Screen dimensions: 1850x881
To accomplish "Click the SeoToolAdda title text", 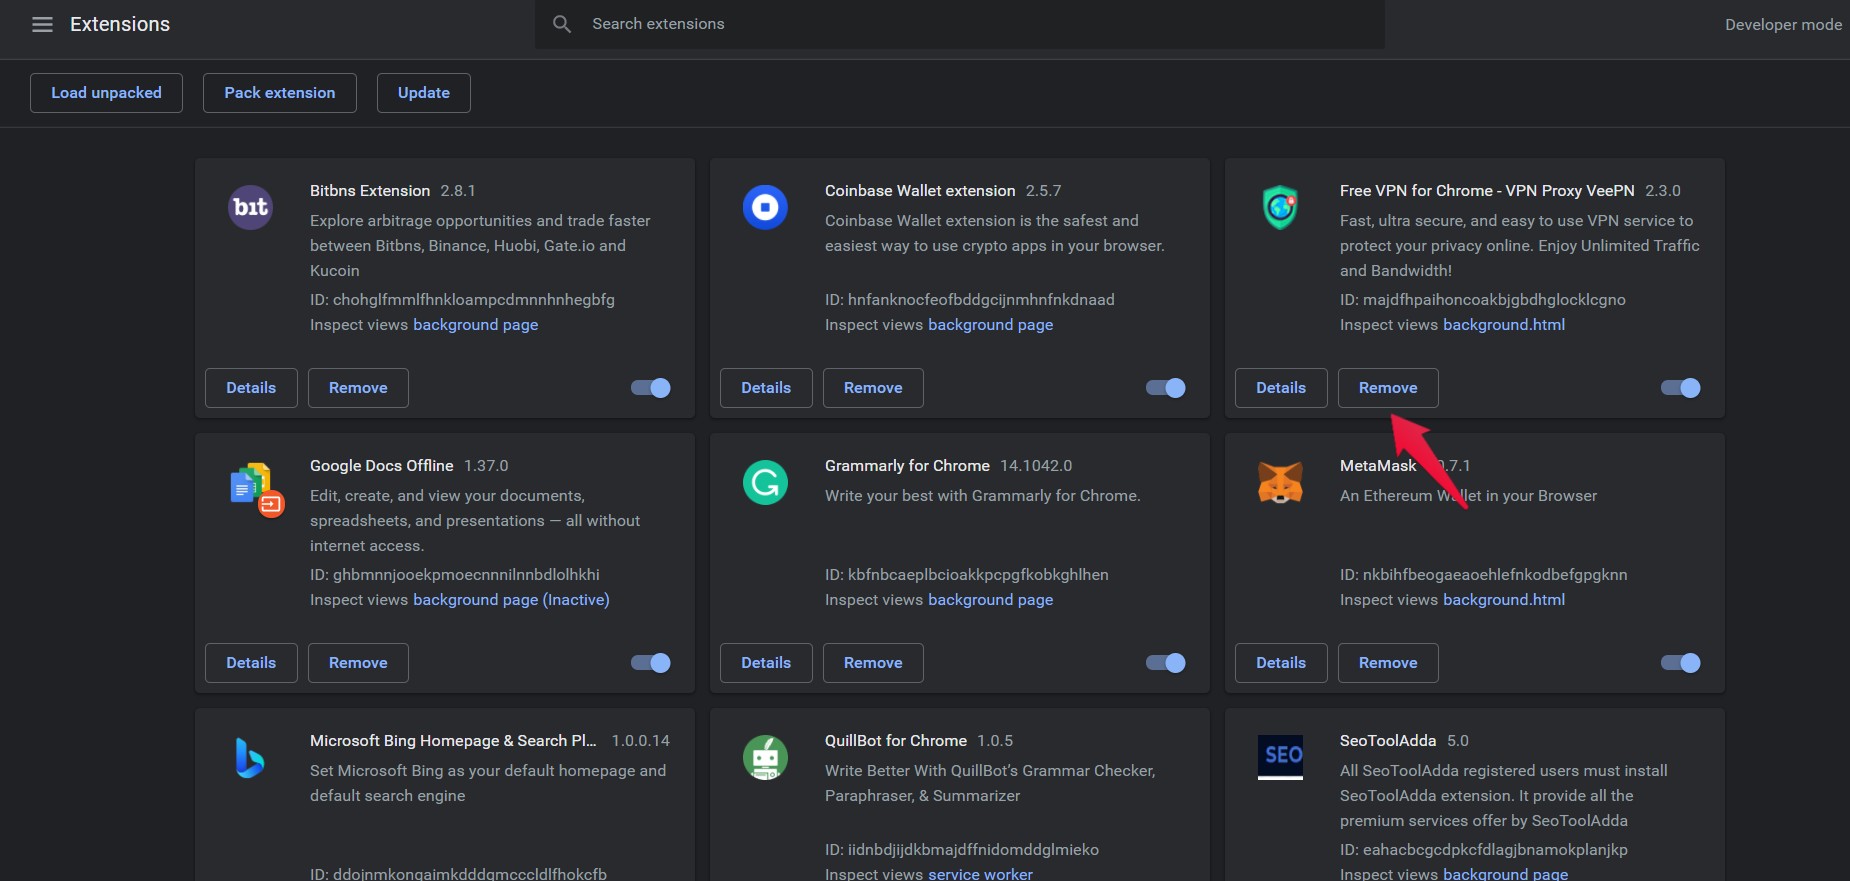I will point(1388,741).
